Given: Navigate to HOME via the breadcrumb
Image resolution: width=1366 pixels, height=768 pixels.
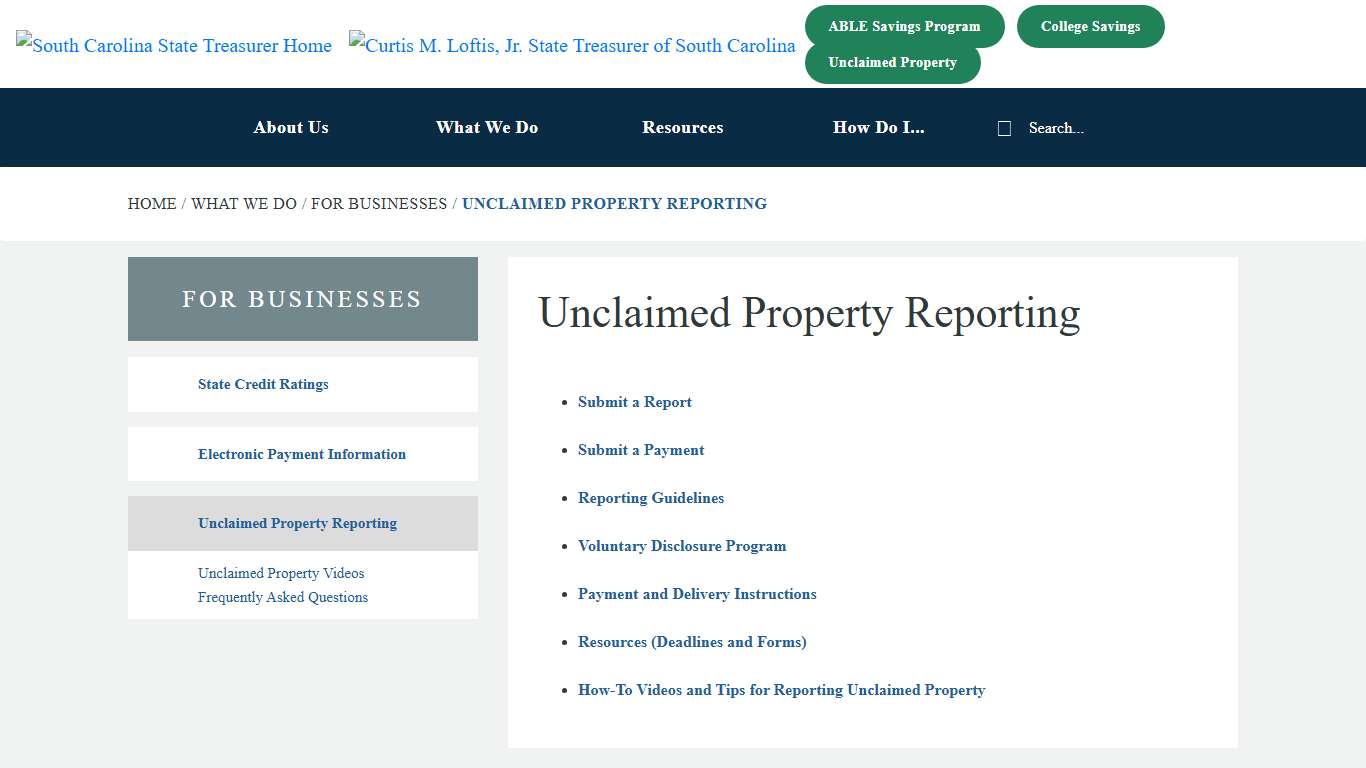Looking at the screenshot, I should 152,203.
